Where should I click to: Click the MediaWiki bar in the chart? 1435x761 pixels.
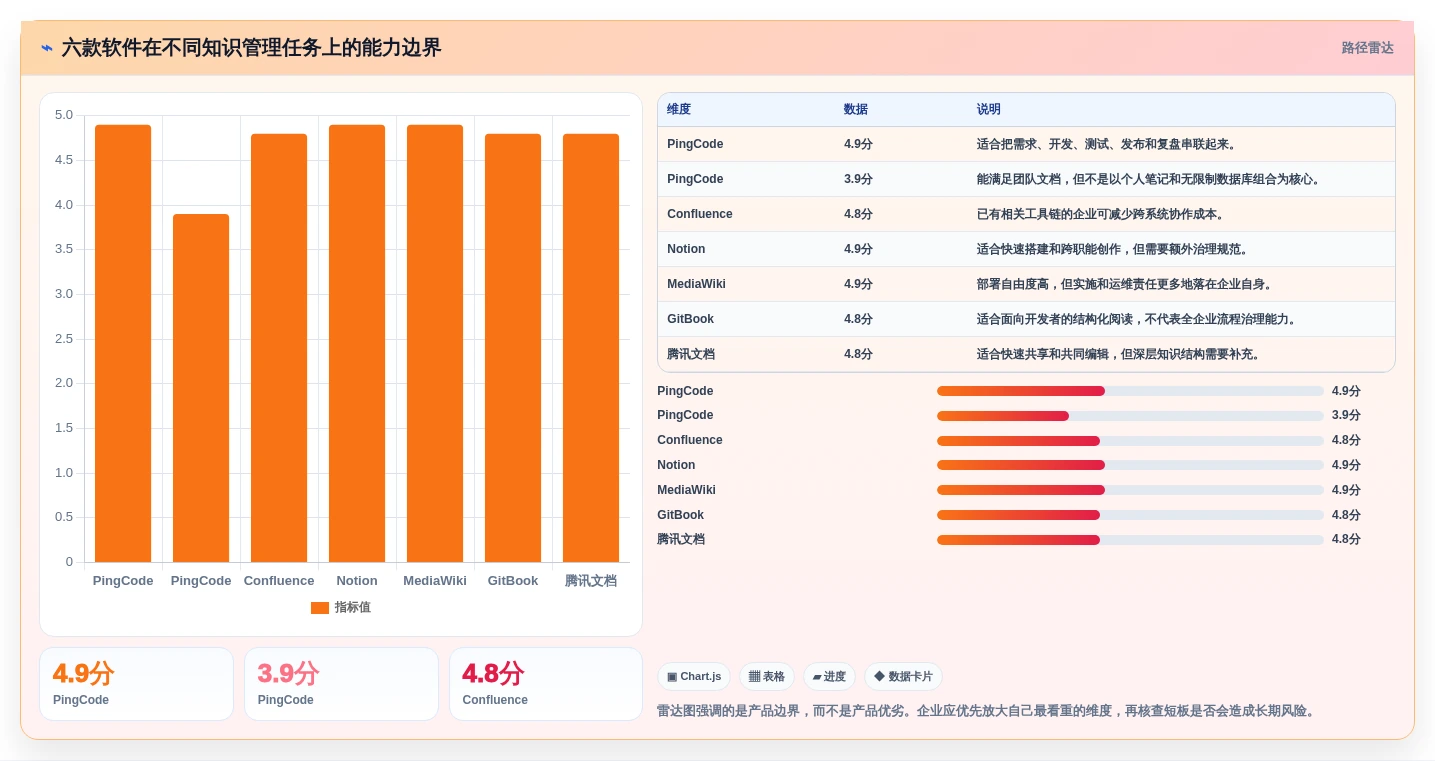point(435,343)
